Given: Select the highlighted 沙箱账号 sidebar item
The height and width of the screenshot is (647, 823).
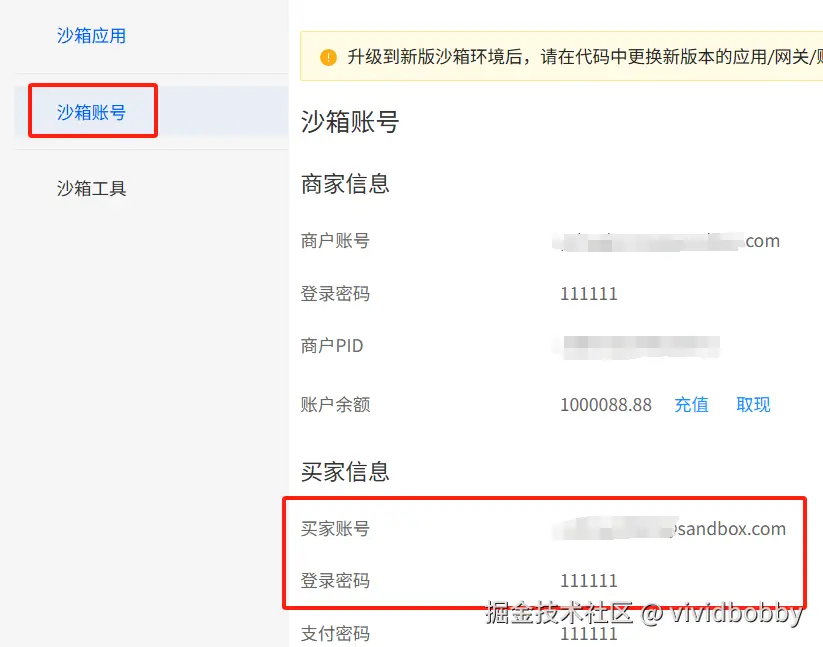Looking at the screenshot, I should (x=90, y=112).
